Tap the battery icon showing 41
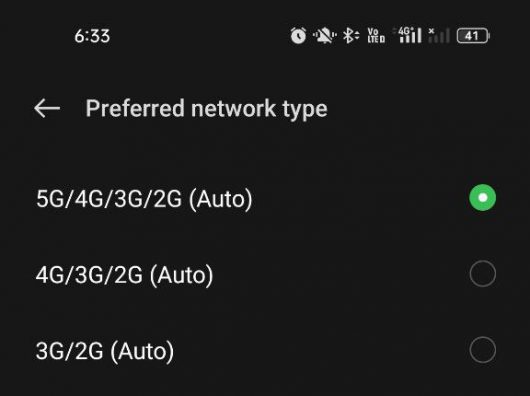 point(473,35)
